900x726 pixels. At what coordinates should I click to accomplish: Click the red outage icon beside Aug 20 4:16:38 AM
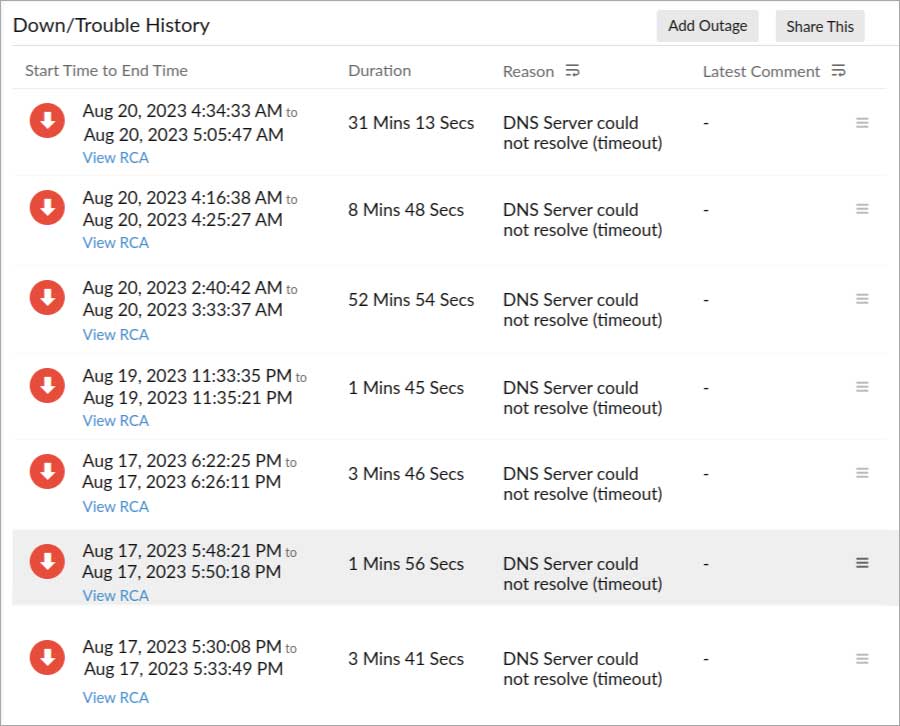pos(46,207)
